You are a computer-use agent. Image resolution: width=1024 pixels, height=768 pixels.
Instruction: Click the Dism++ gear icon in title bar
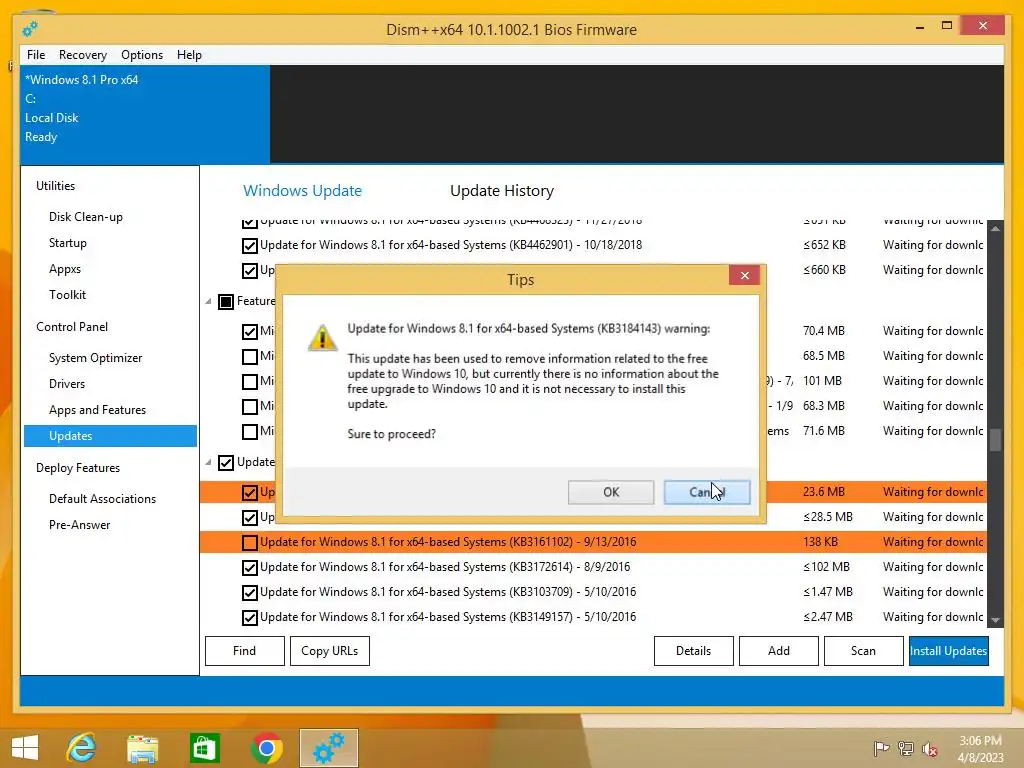tap(30, 29)
